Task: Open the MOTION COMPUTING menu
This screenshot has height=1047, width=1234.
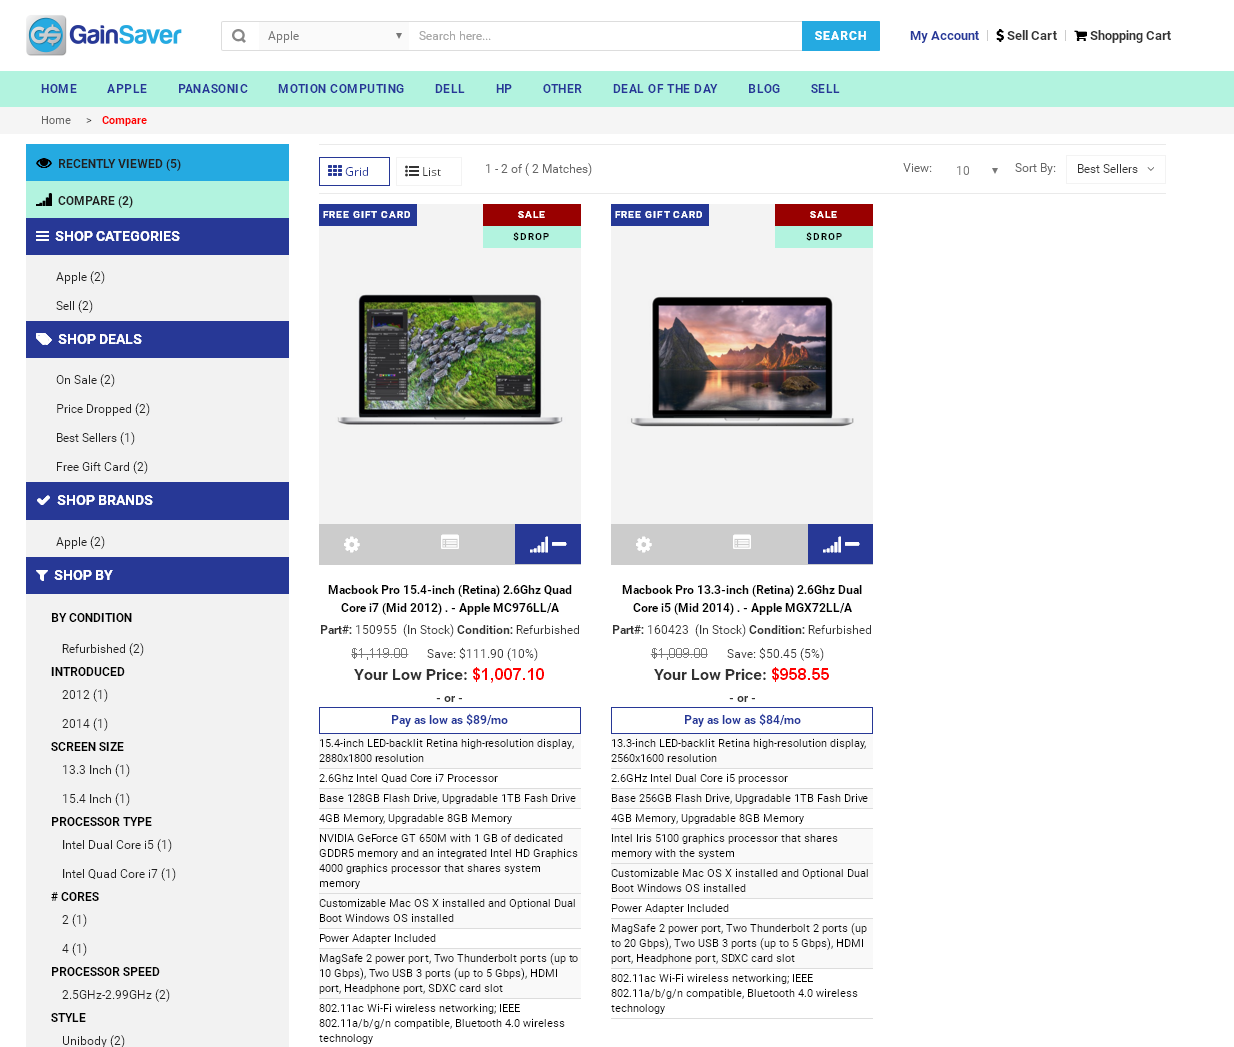Action: 341,89
